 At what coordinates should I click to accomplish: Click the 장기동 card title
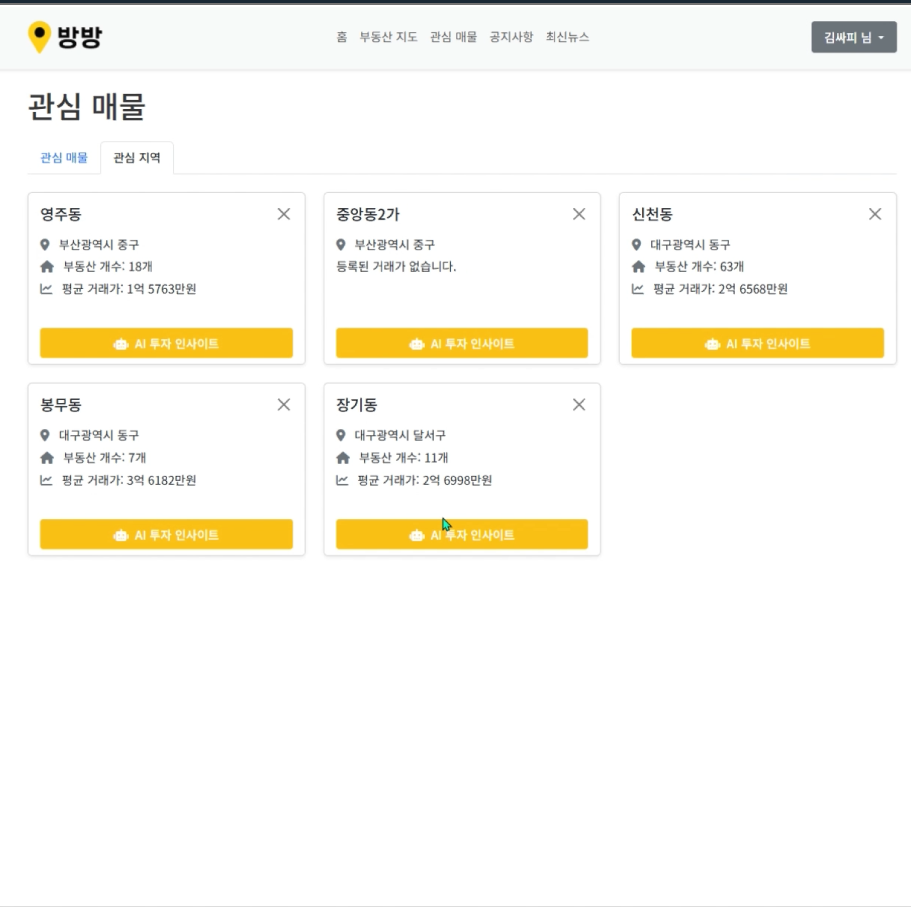coord(357,405)
